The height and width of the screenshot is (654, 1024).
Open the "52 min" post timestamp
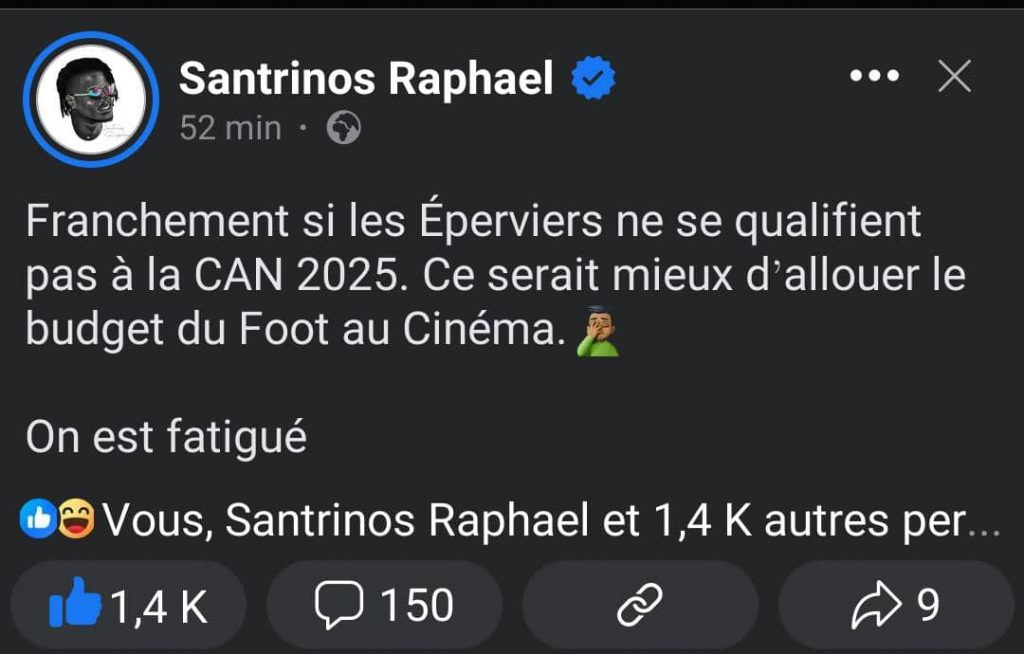[230, 128]
